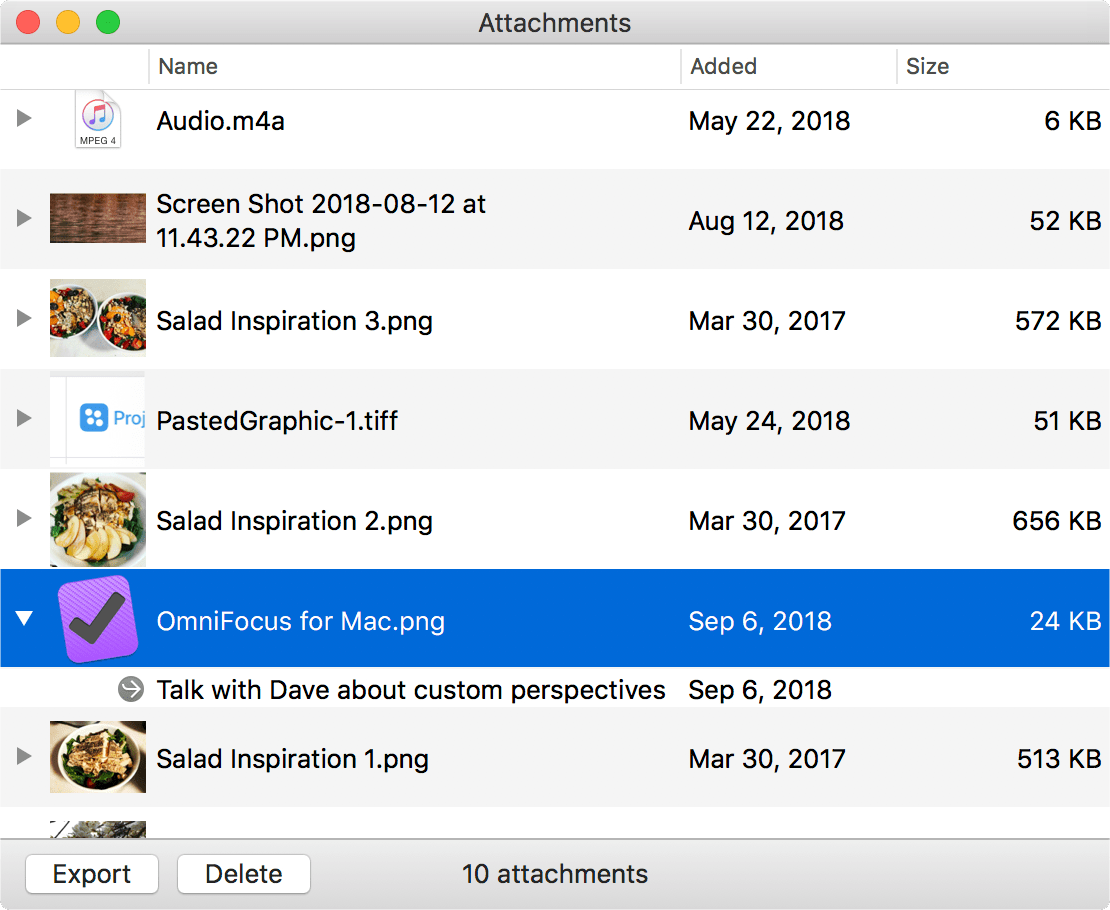Expand PastedGraphic-1.tiff disclosure triangle
This screenshot has width=1110, height=910.
click(x=24, y=418)
